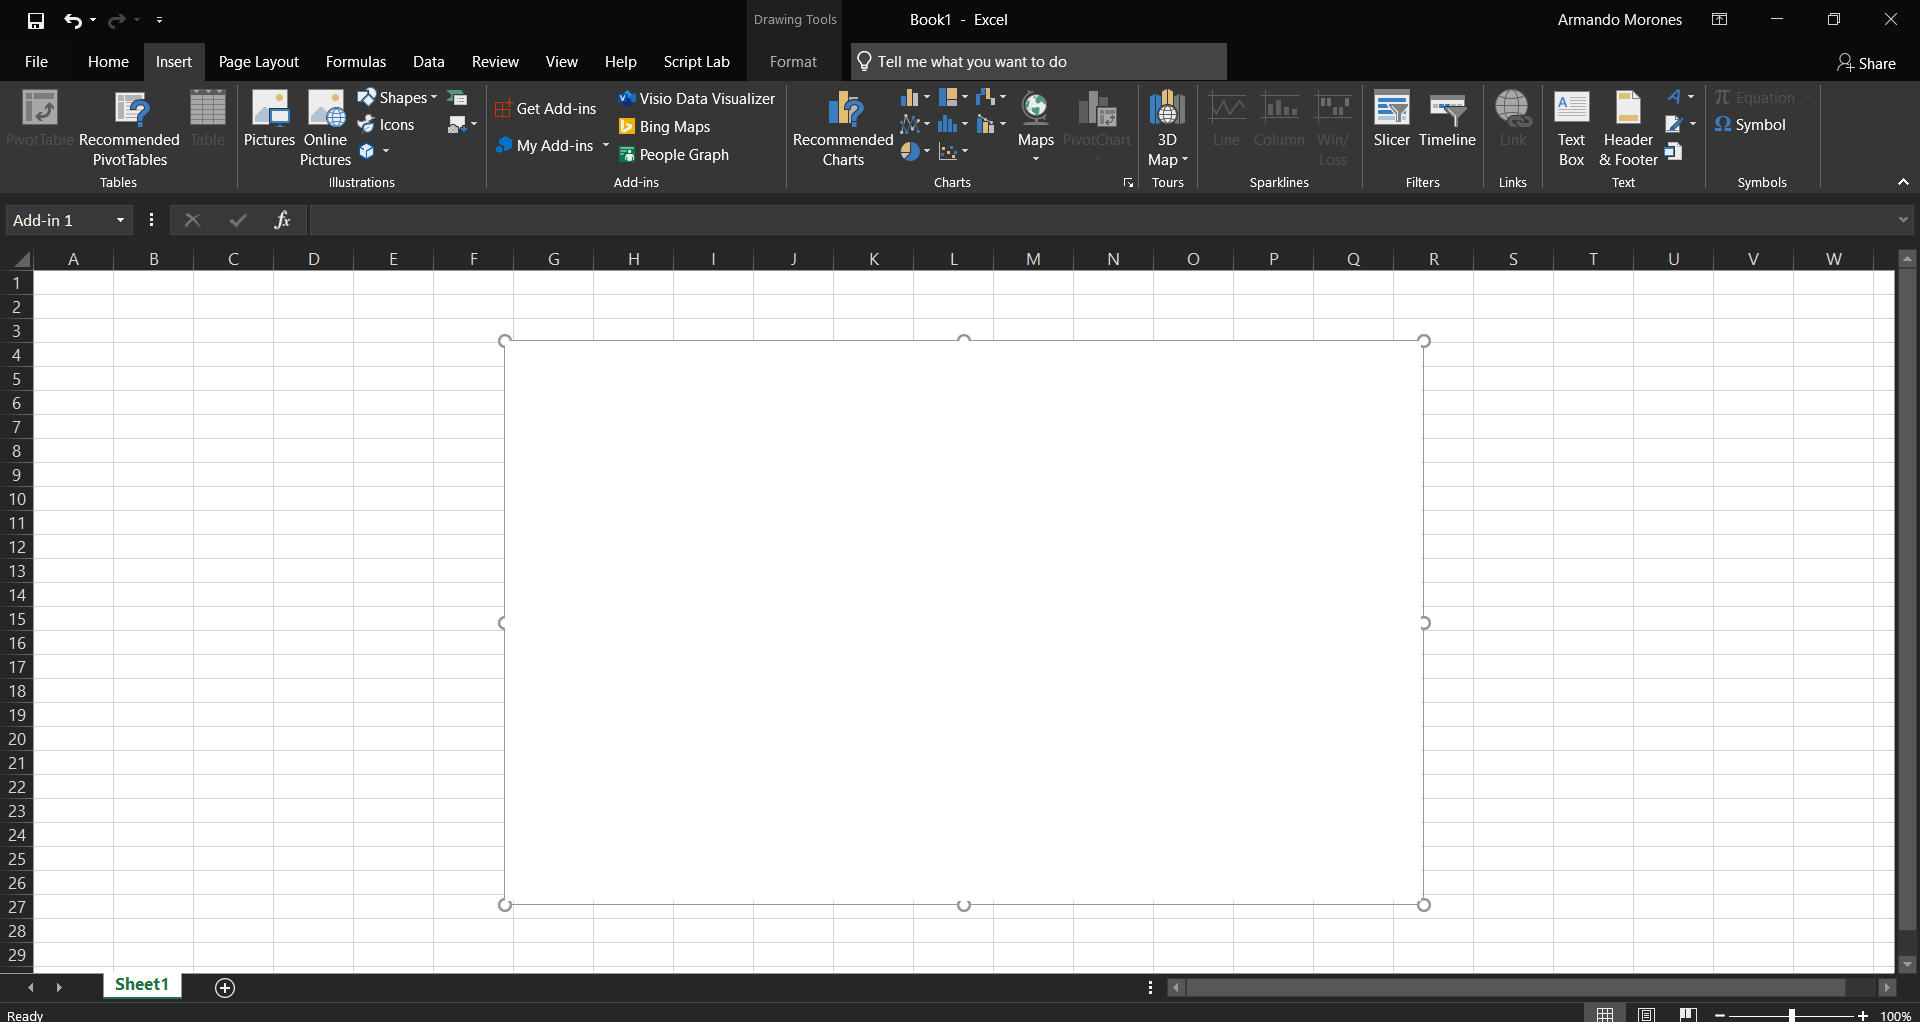Insert a Timeline filter
1920x1022 pixels.
[x=1447, y=120]
